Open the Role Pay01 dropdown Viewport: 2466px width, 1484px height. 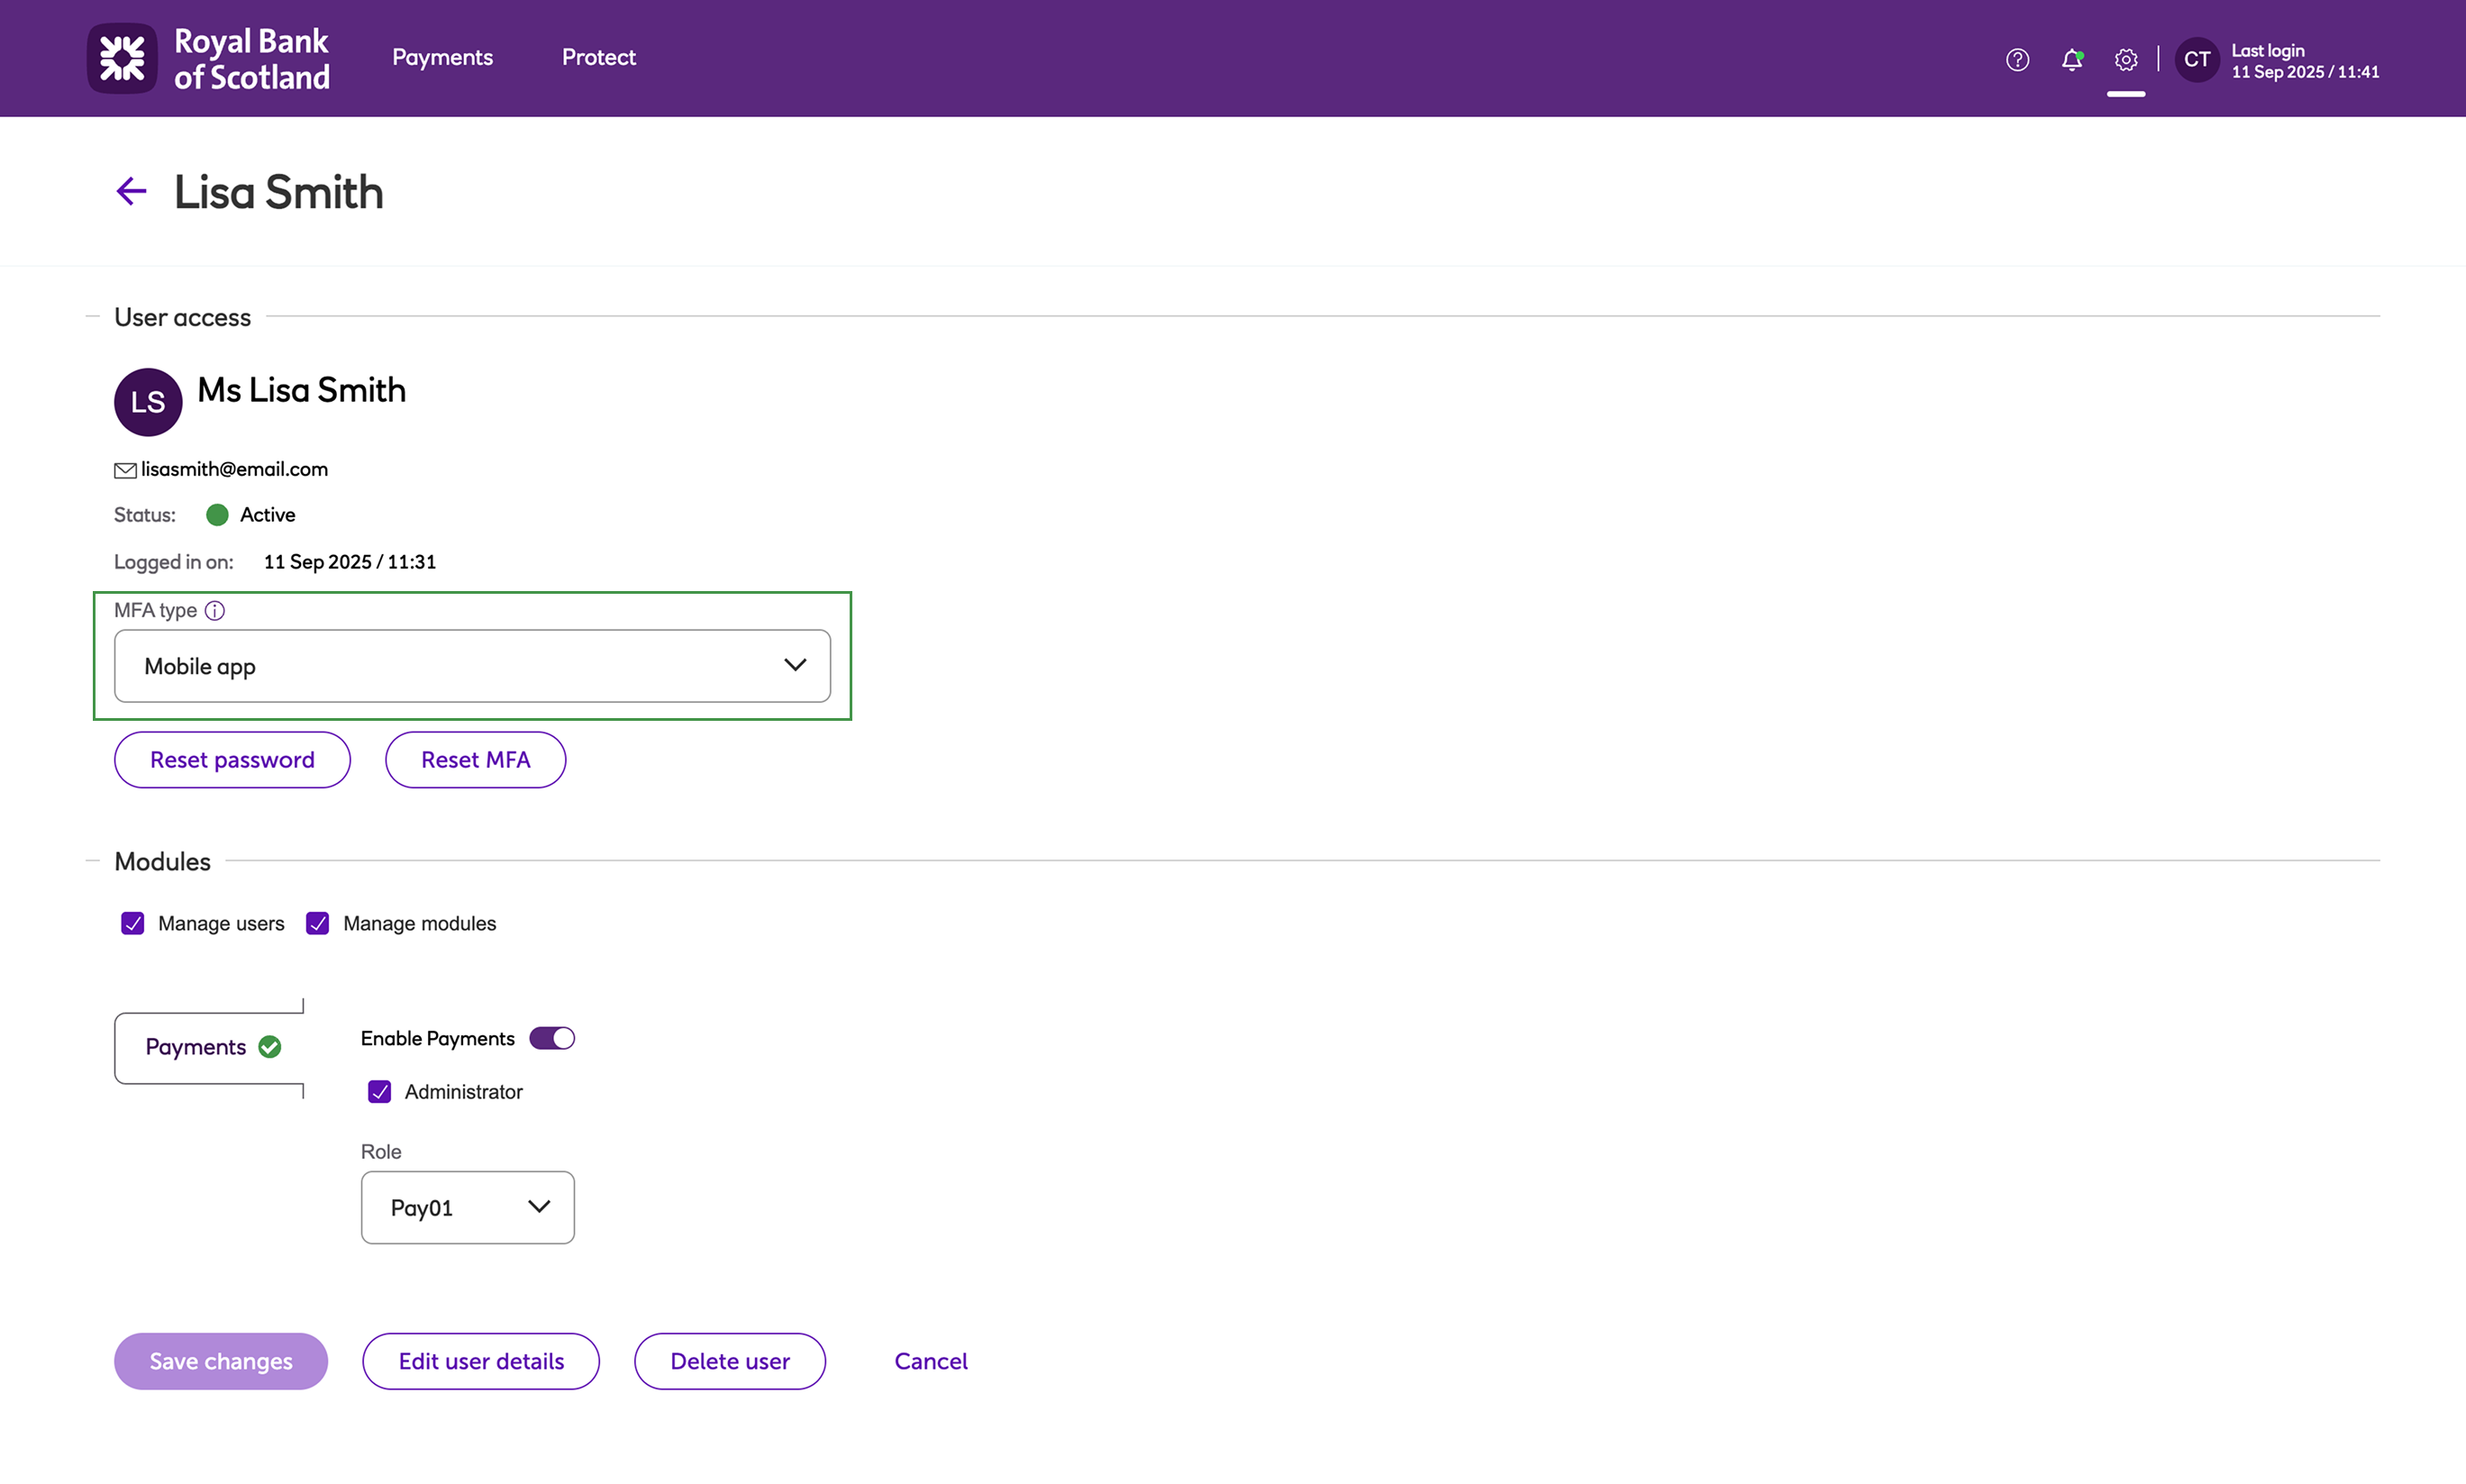coord(467,1207)
